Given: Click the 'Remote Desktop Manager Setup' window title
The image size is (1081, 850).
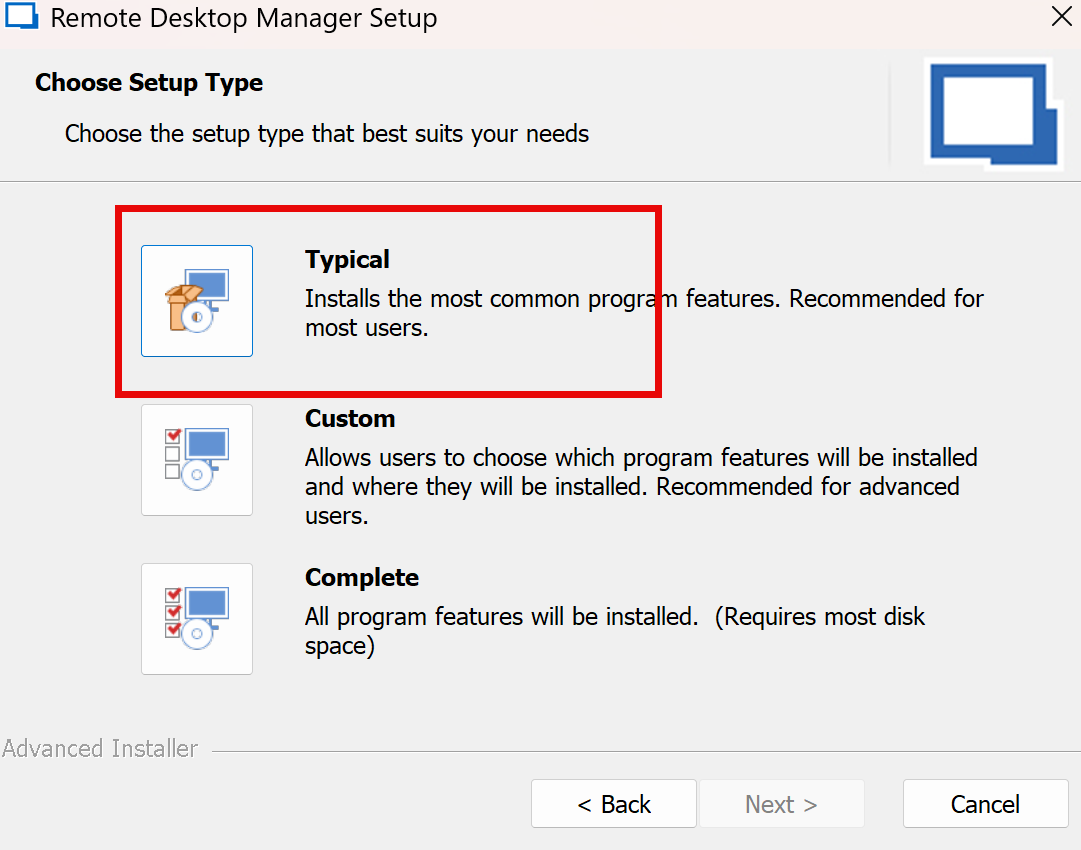Looking at the screenshot, I should 243,18.
